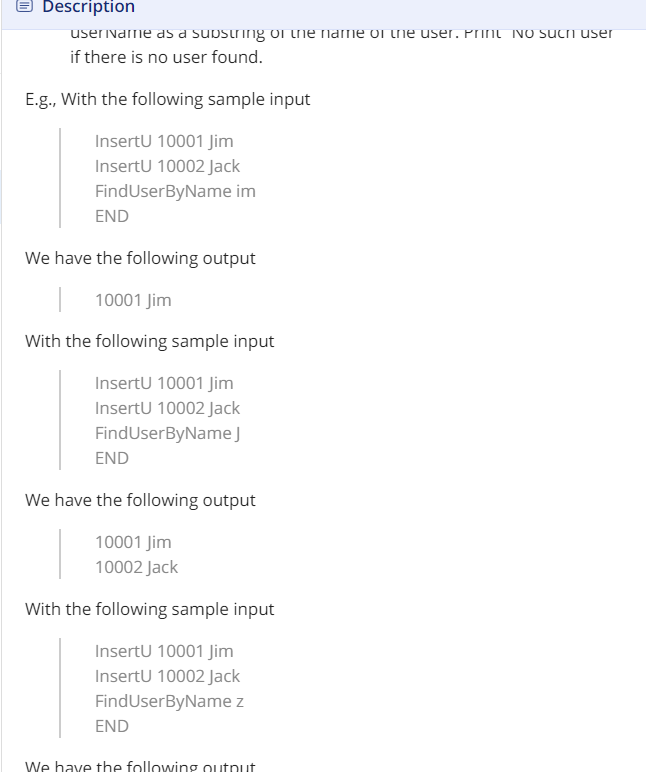Open the Description tab label
Screen dimensions: 646x772
click(x=89, y=6)
